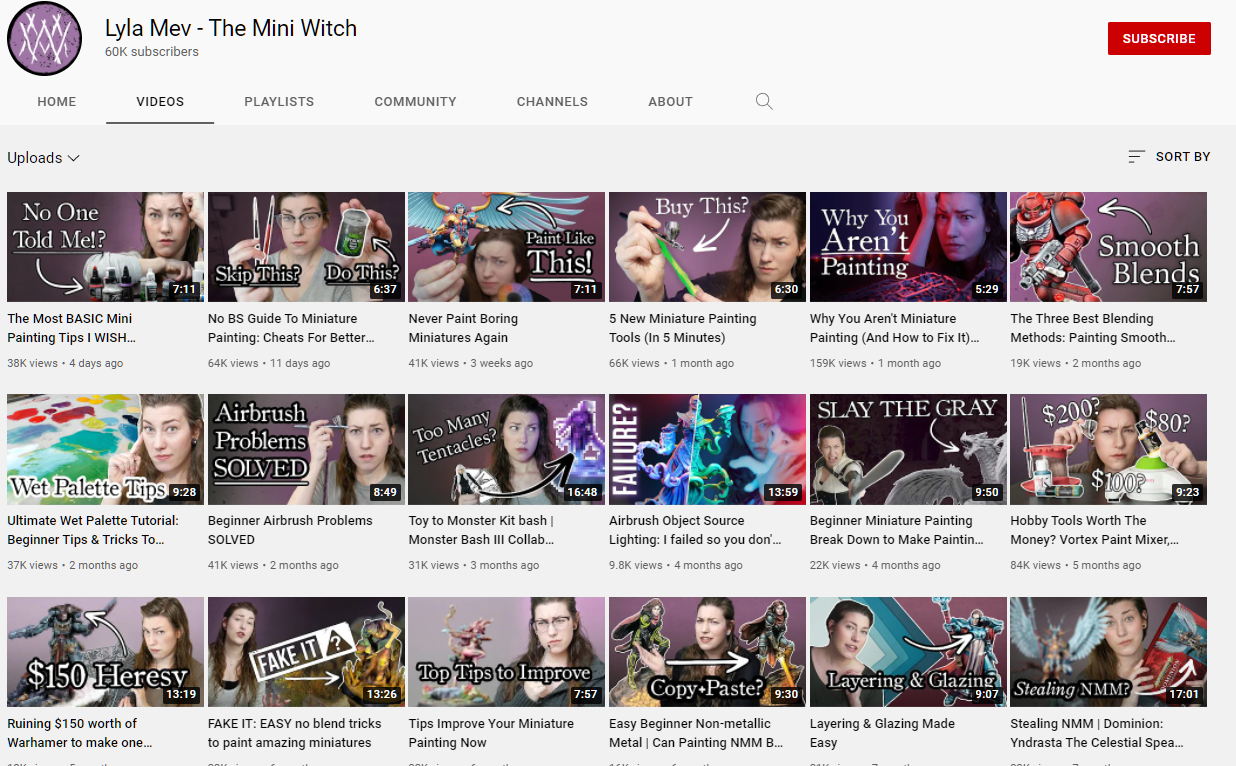Open 'Ultimate Wet Palette Tutorial' title link

point(93,530)
